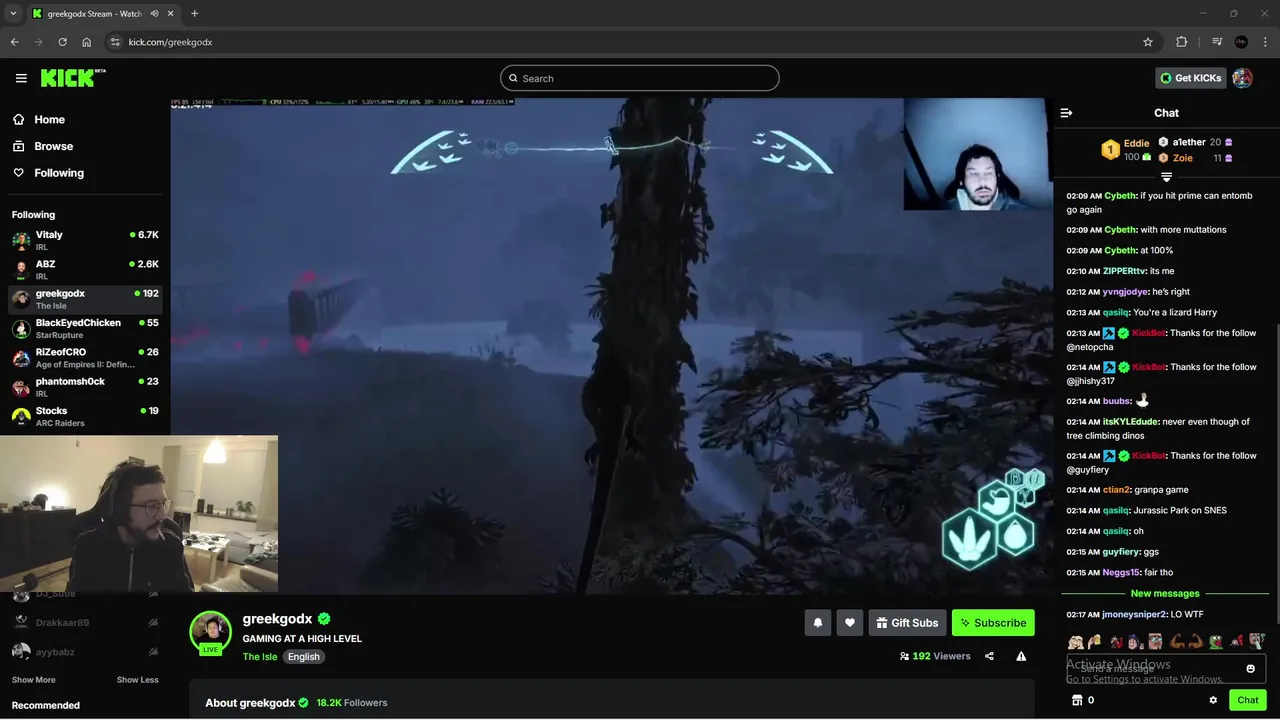The height and width of the screenshot is (720, 1280).
Task: Click username guyfiery in chat
Action: click(1121, 552)
